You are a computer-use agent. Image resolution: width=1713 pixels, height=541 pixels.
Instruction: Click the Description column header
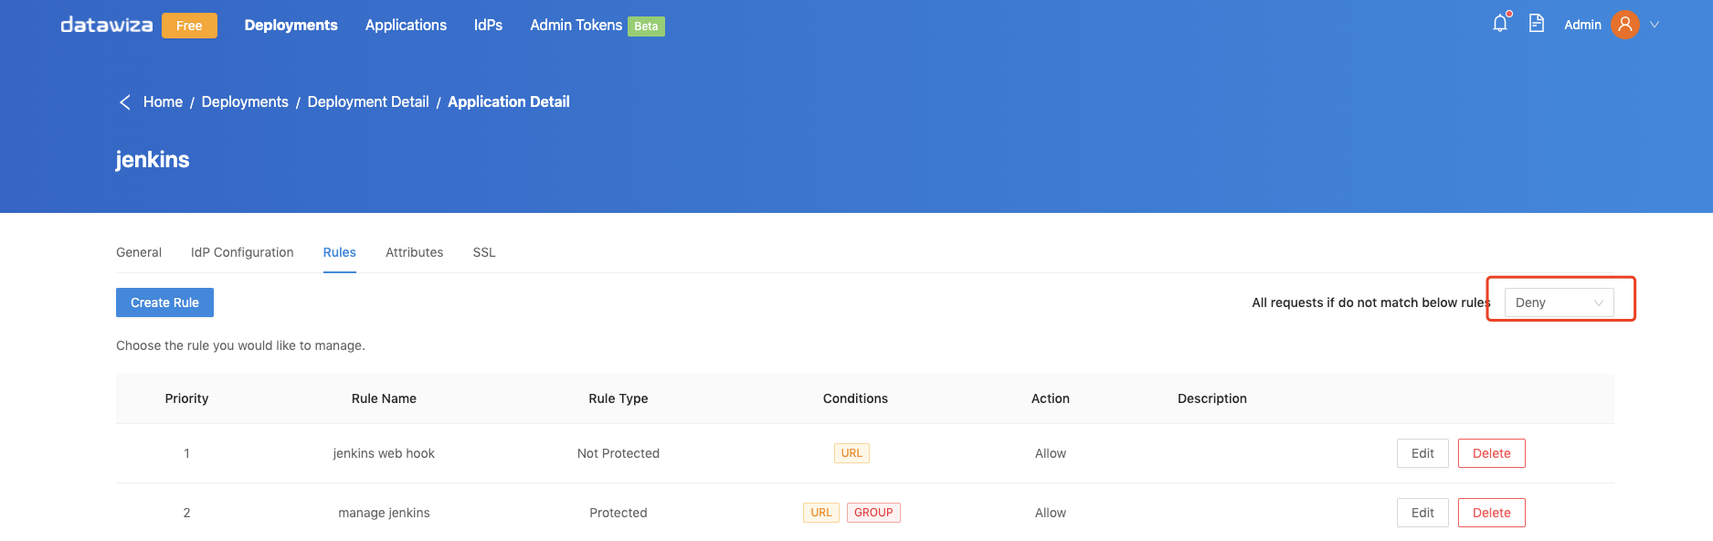pyautogui.click(x=1212, y=398)
